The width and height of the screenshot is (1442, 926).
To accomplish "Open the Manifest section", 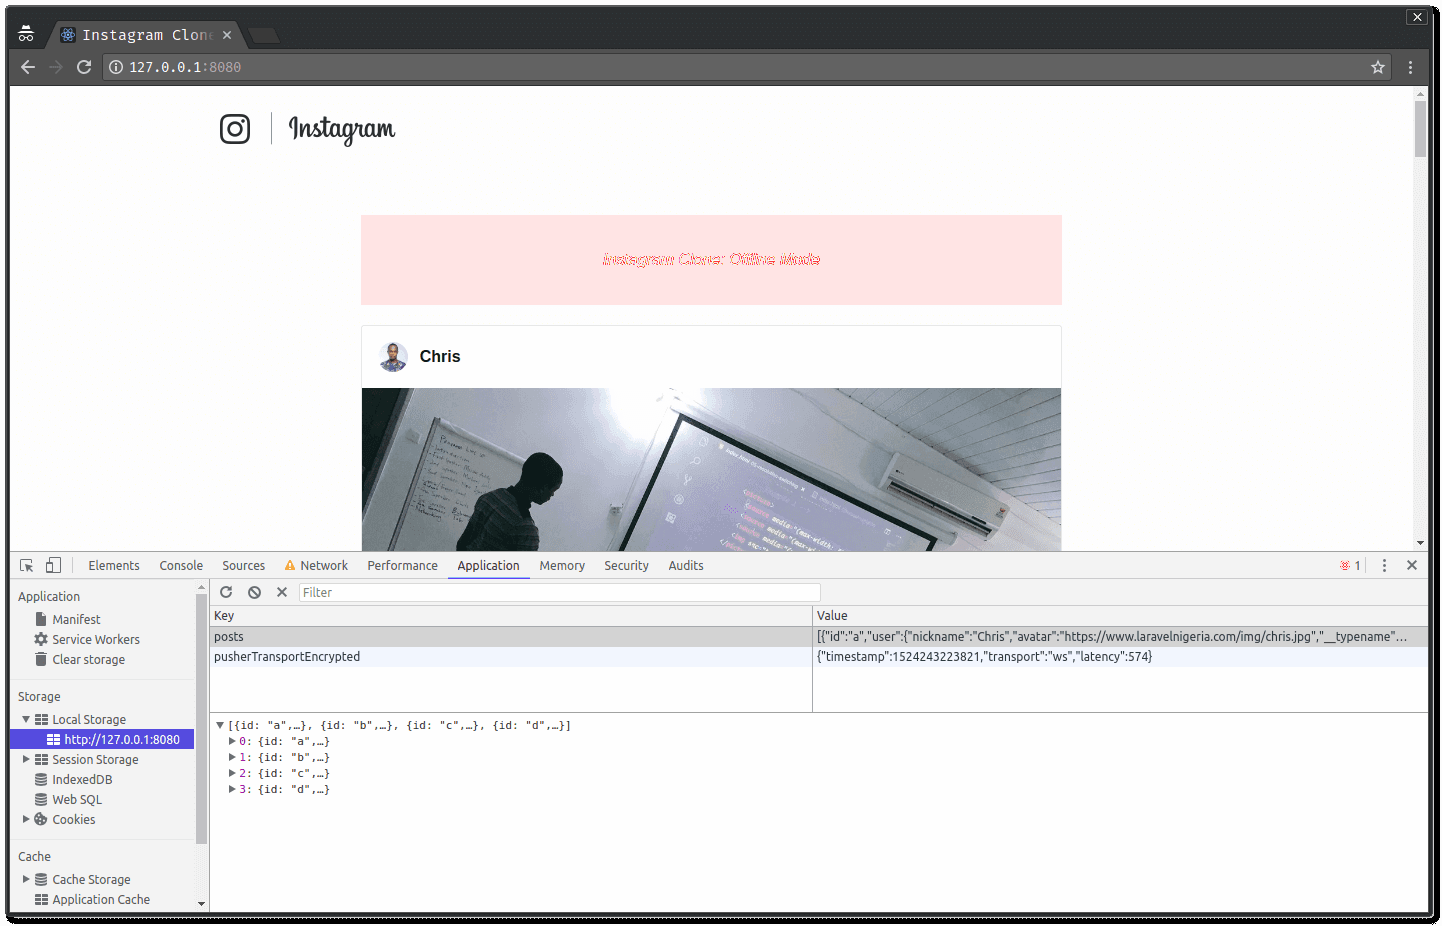I will [75, 618].
